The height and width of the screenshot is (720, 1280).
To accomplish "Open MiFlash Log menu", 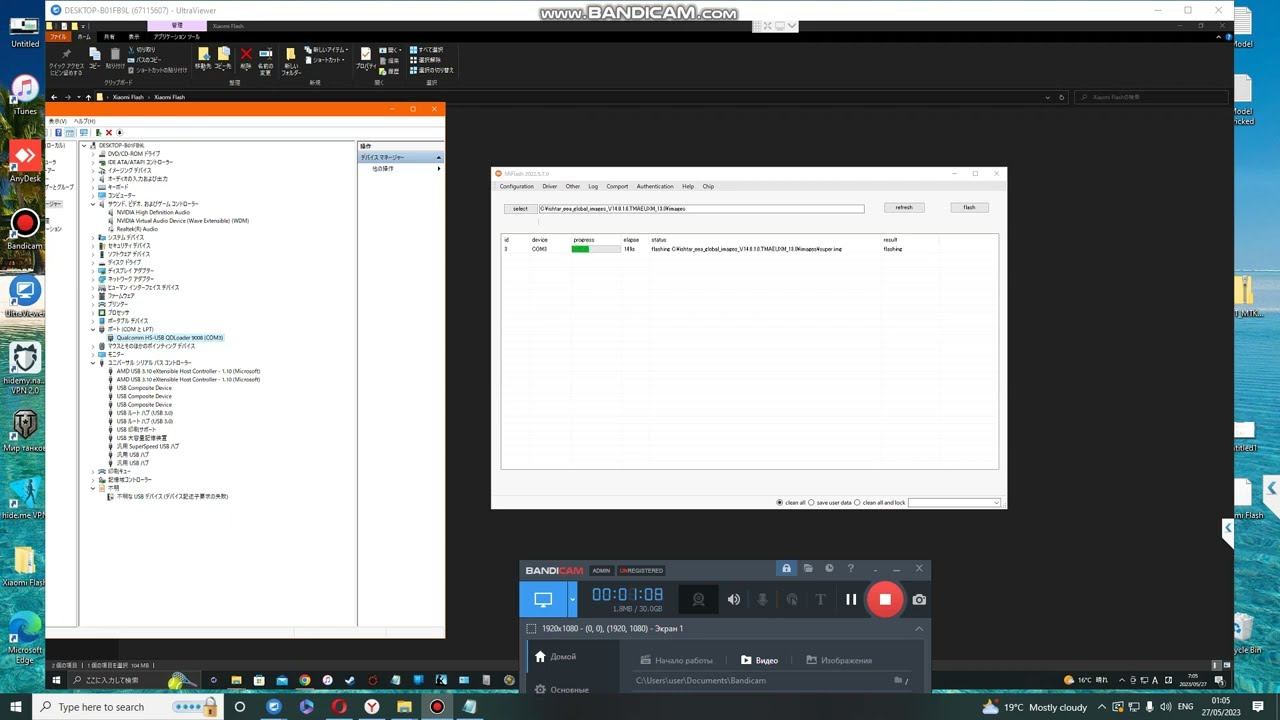I will click(593, 186).
